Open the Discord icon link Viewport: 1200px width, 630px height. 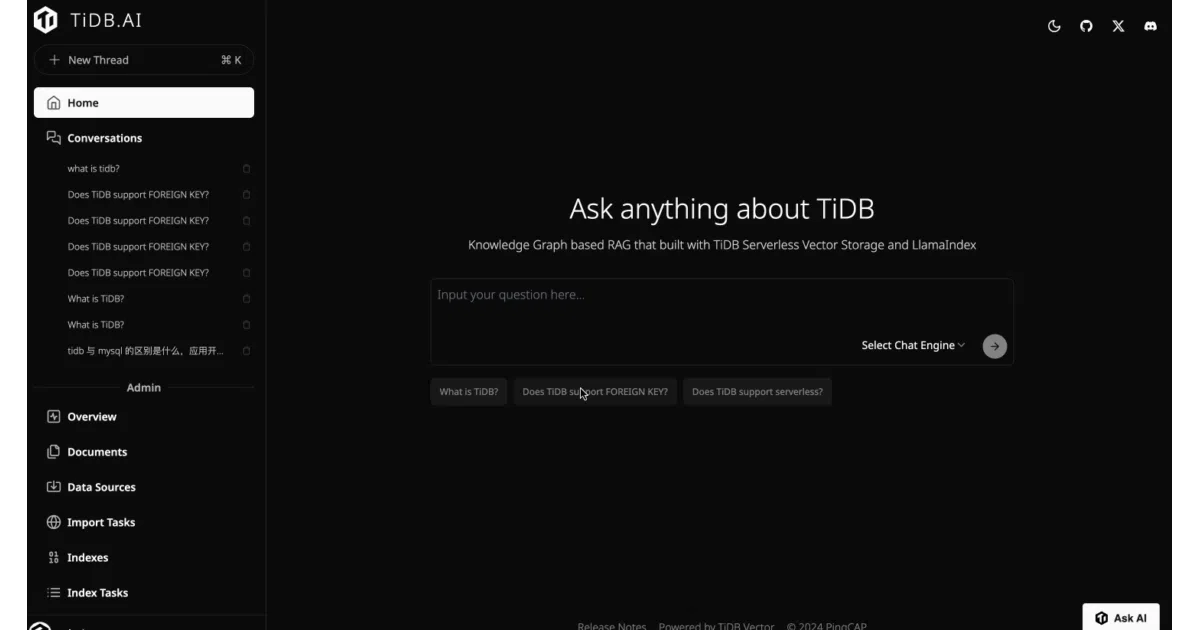click(1150, 26)
